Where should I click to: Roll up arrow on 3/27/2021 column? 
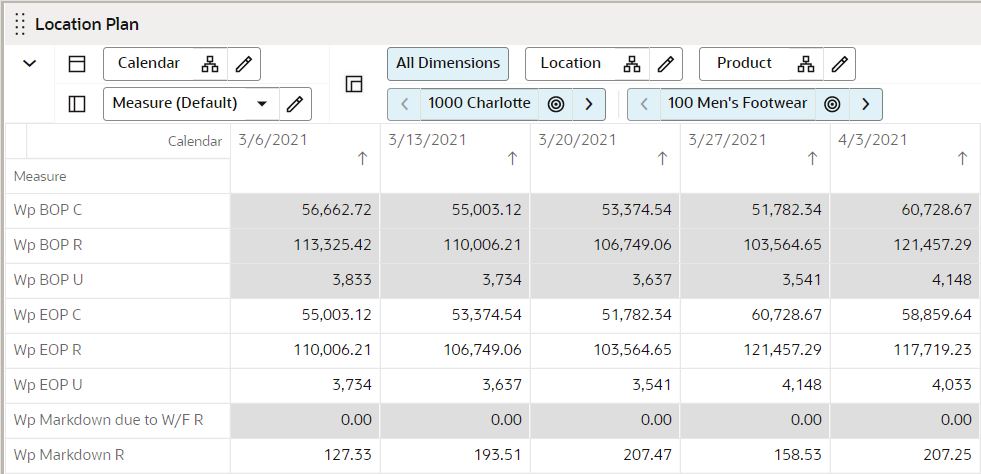click(813, 159)
